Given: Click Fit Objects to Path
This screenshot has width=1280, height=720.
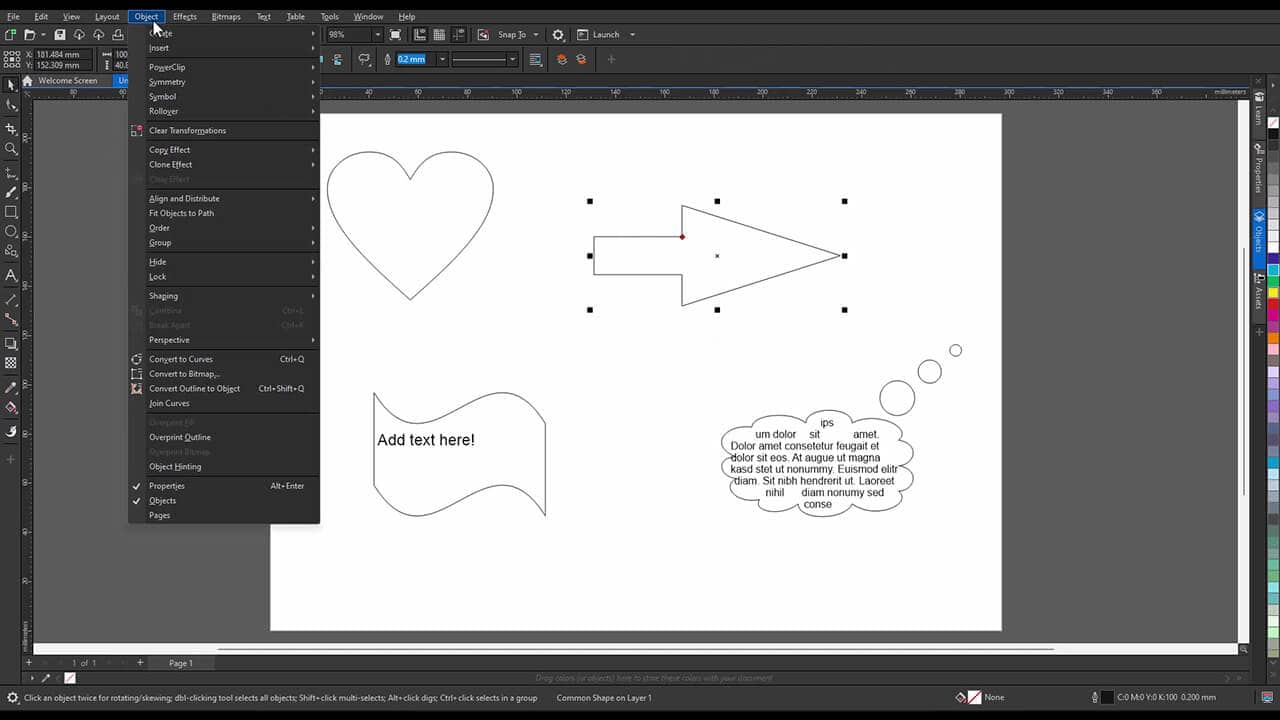Looking at the screenshot, I should click(224, 213).
